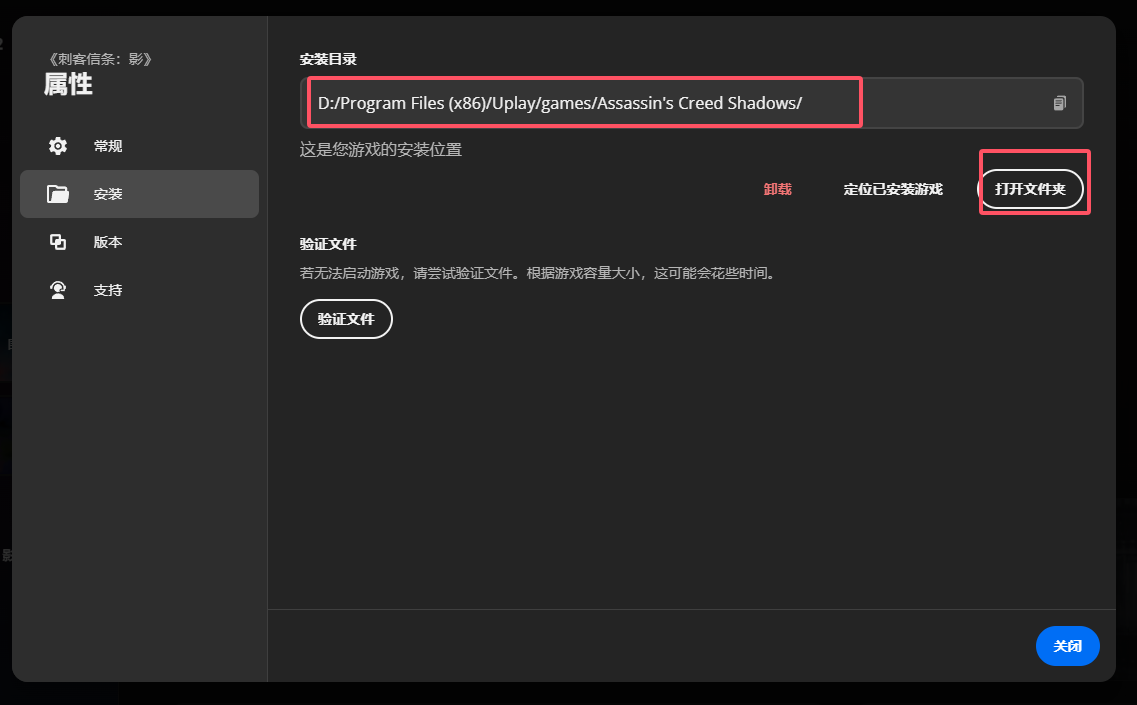1137x705 pixels.
Task: Click the 属性 dialog heading
Action: (x=68, y=84)
